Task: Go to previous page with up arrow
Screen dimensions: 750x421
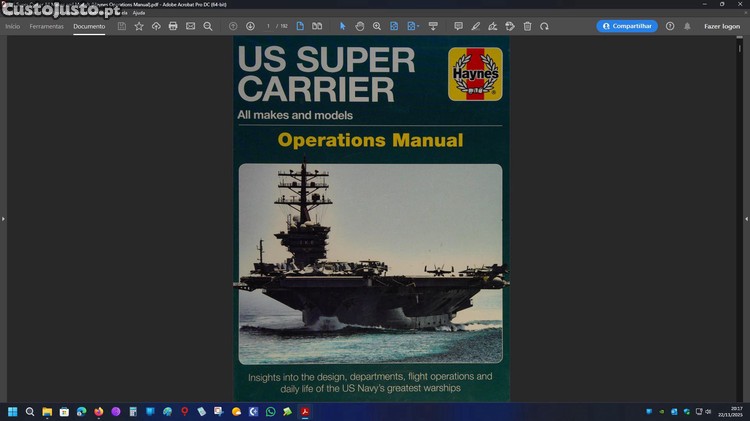Action: pos(233,26)
